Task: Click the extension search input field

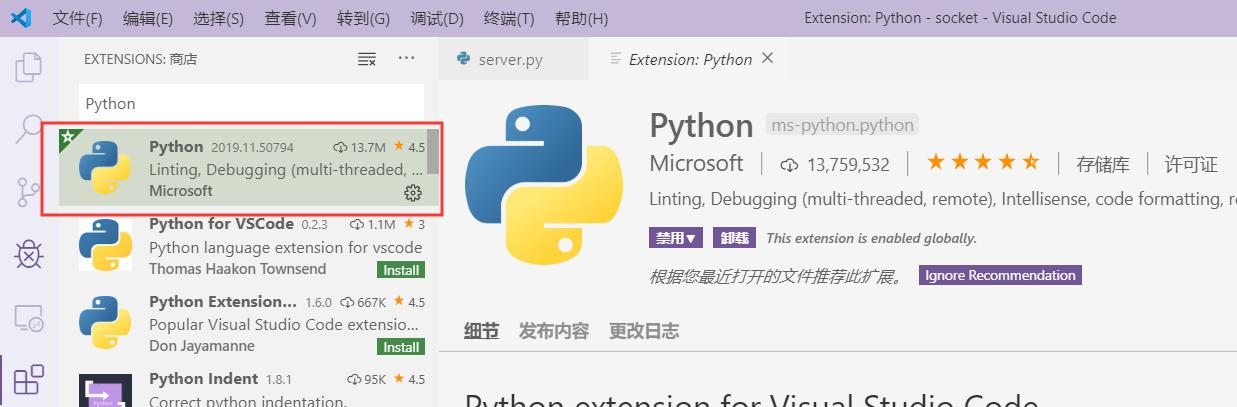Action: [x=251, y=103]
